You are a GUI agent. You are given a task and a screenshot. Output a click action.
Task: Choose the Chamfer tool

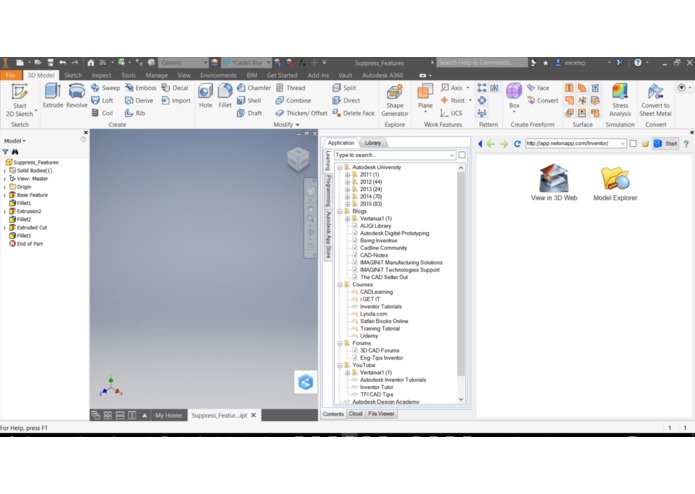[254, 88]
